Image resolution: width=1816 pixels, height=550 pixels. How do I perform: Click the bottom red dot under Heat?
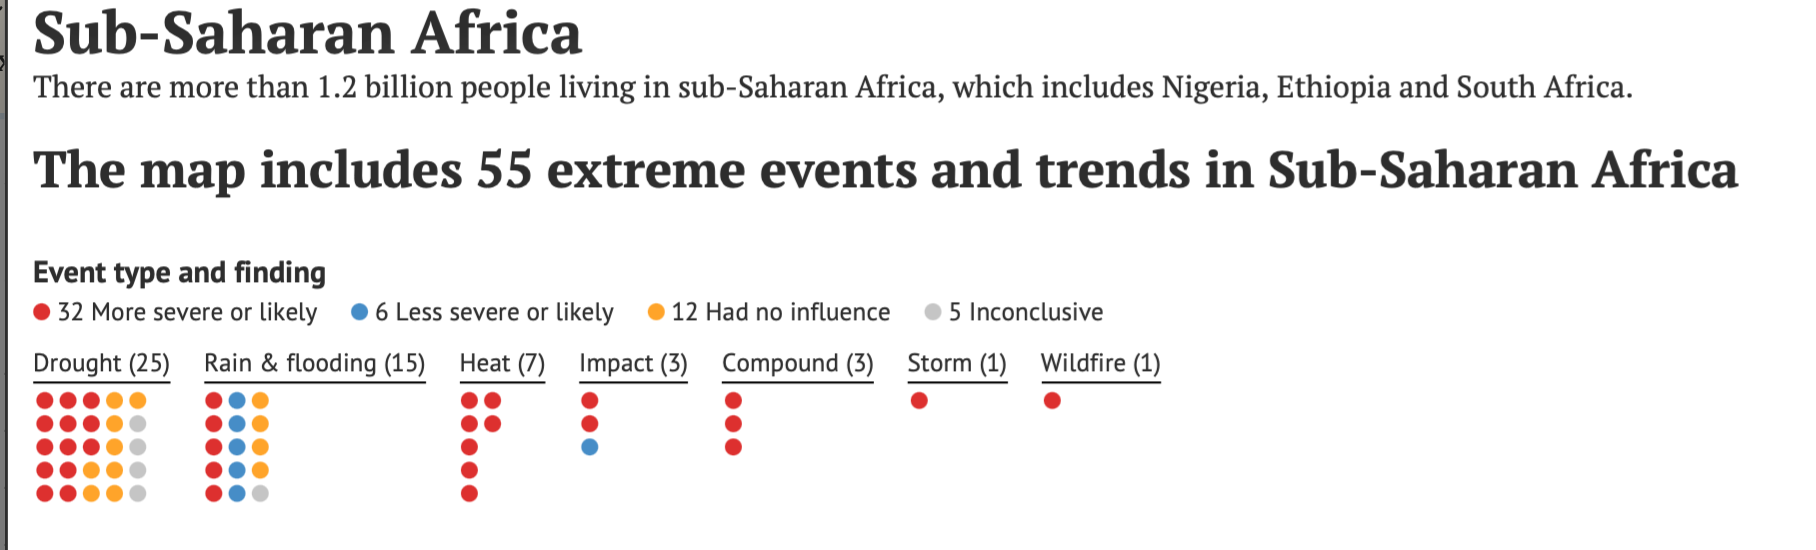(x=469, y=493)
